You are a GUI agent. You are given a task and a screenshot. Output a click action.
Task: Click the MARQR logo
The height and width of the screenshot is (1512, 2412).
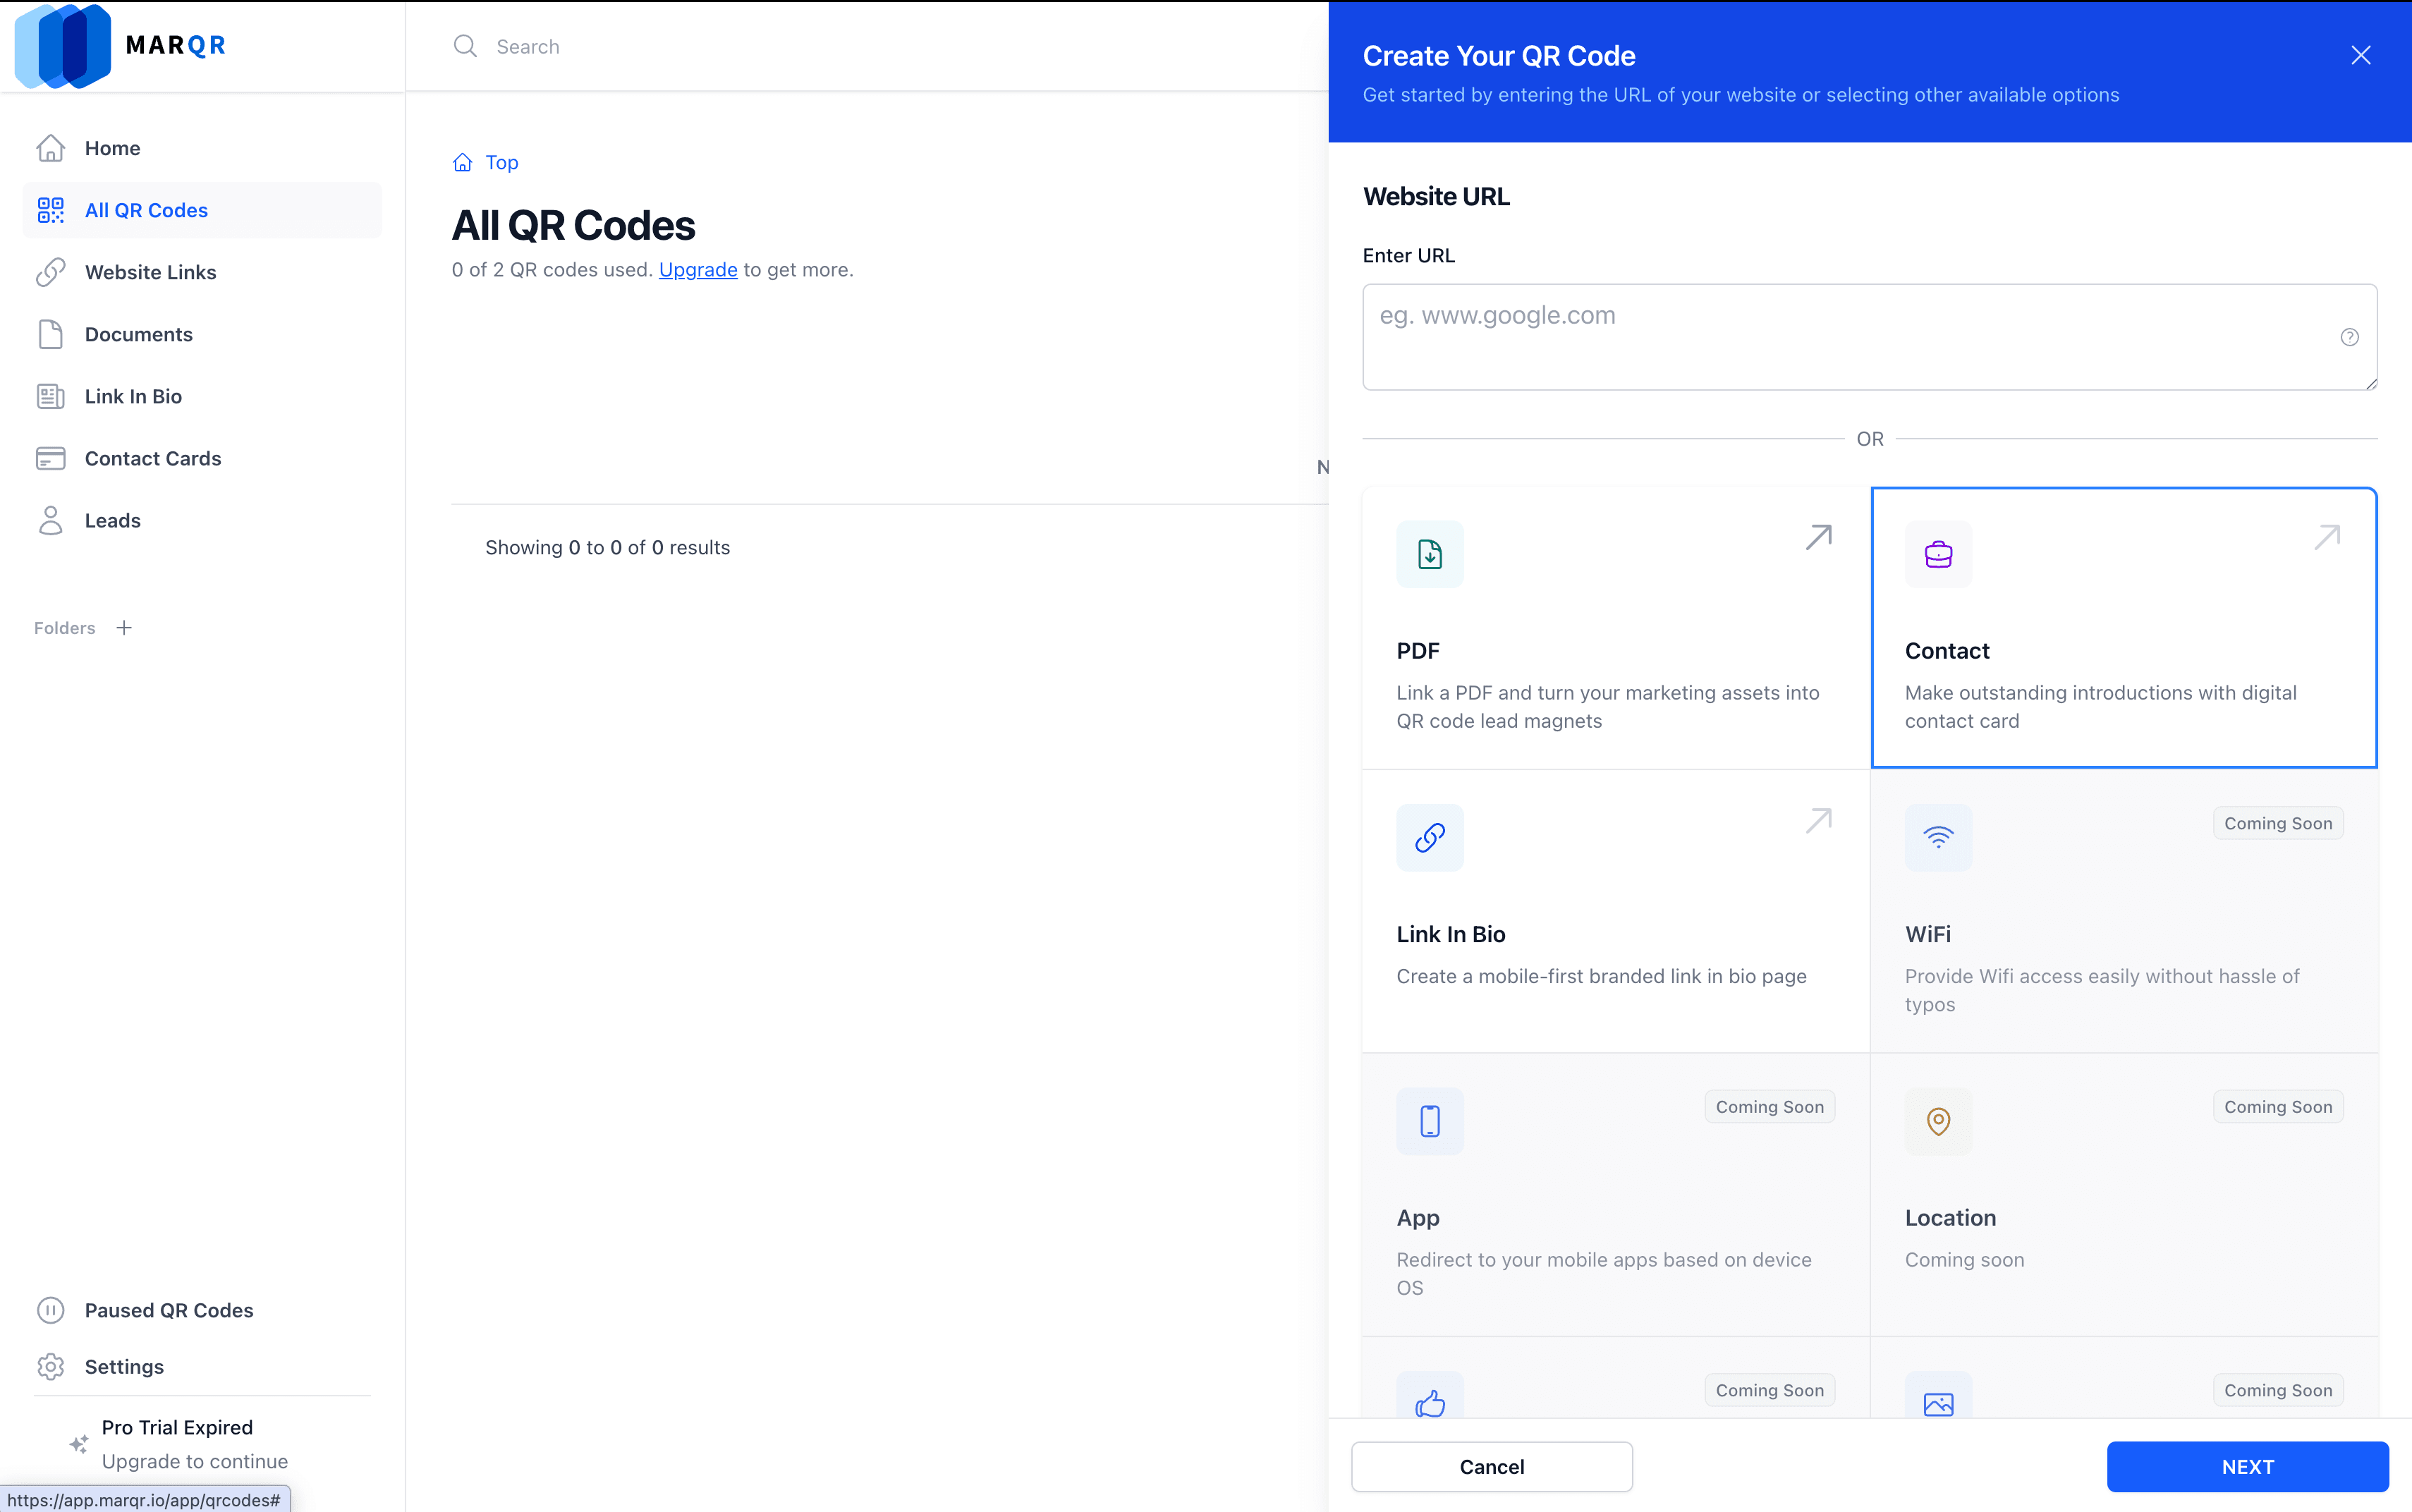pos(120,46)
